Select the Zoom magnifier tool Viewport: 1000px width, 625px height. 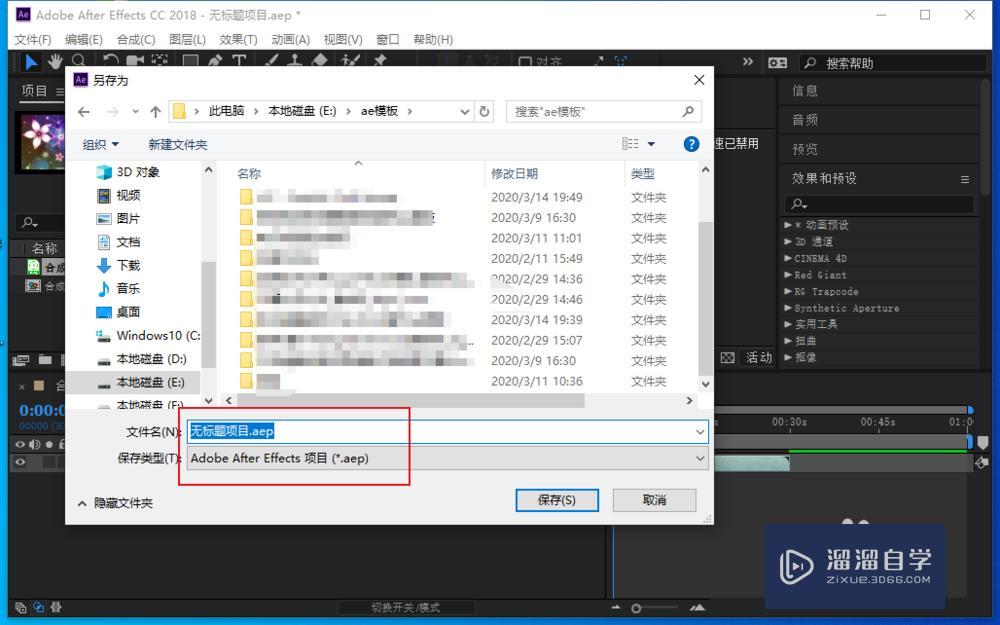pyautogui.click(x=79, y=62)
